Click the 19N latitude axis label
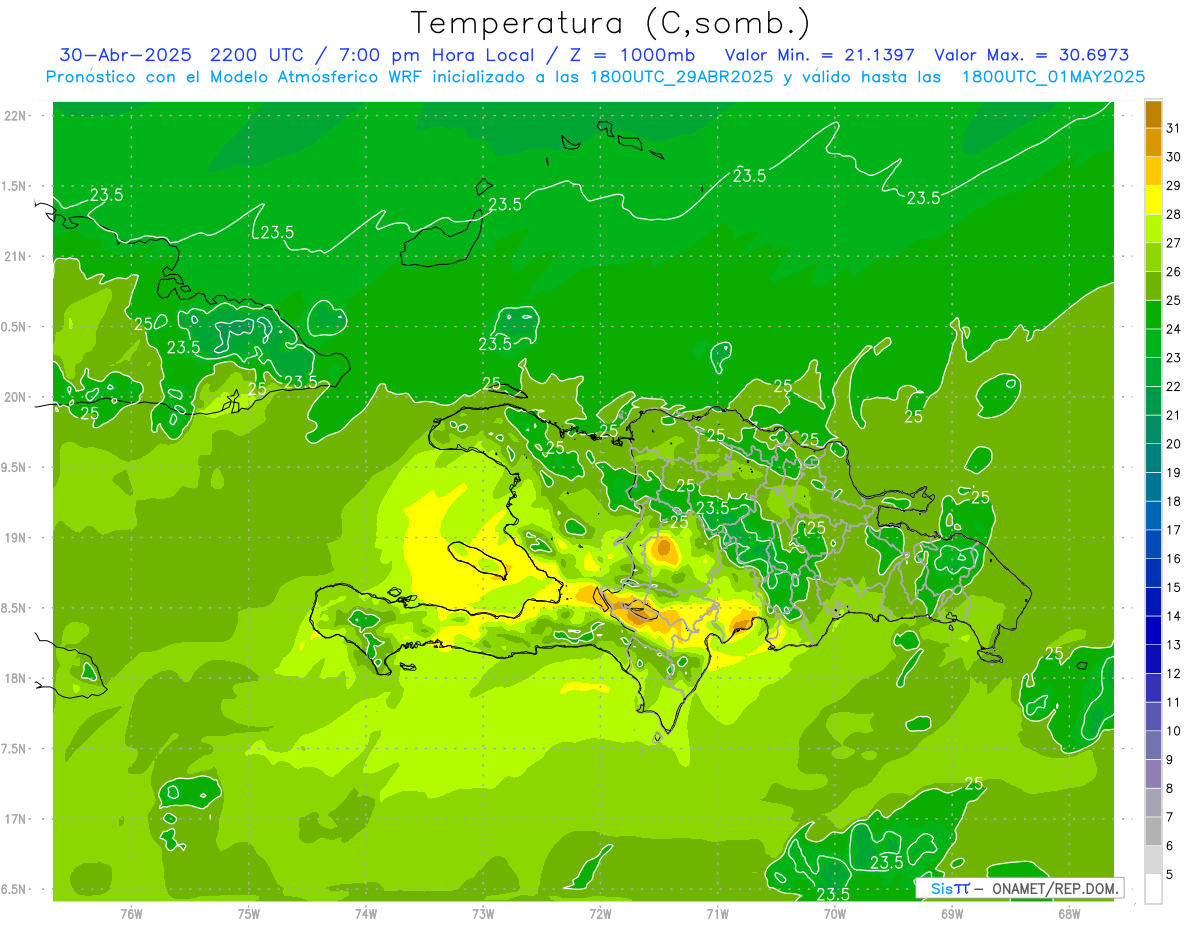1200x927 pixels. [x=14, y=538]
